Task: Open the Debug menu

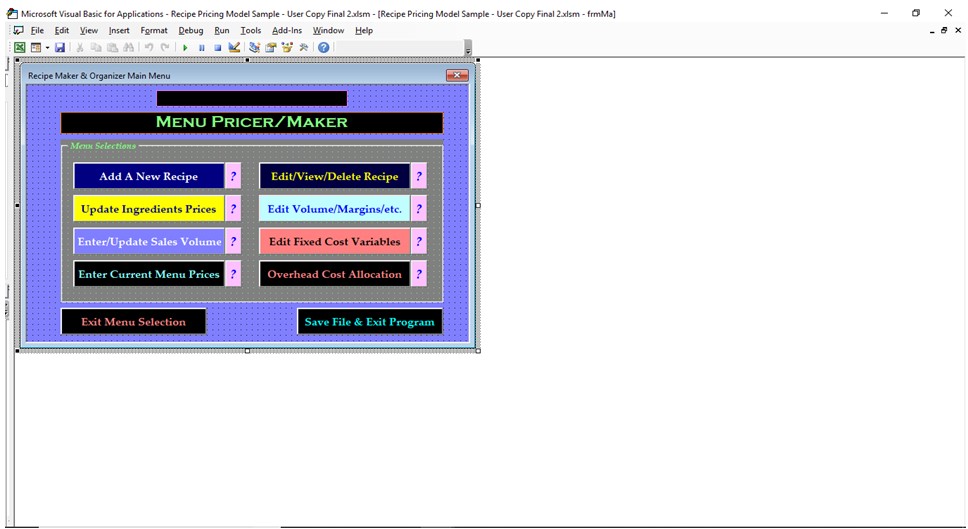Action: pyautogui.click(x=191, y=30)
